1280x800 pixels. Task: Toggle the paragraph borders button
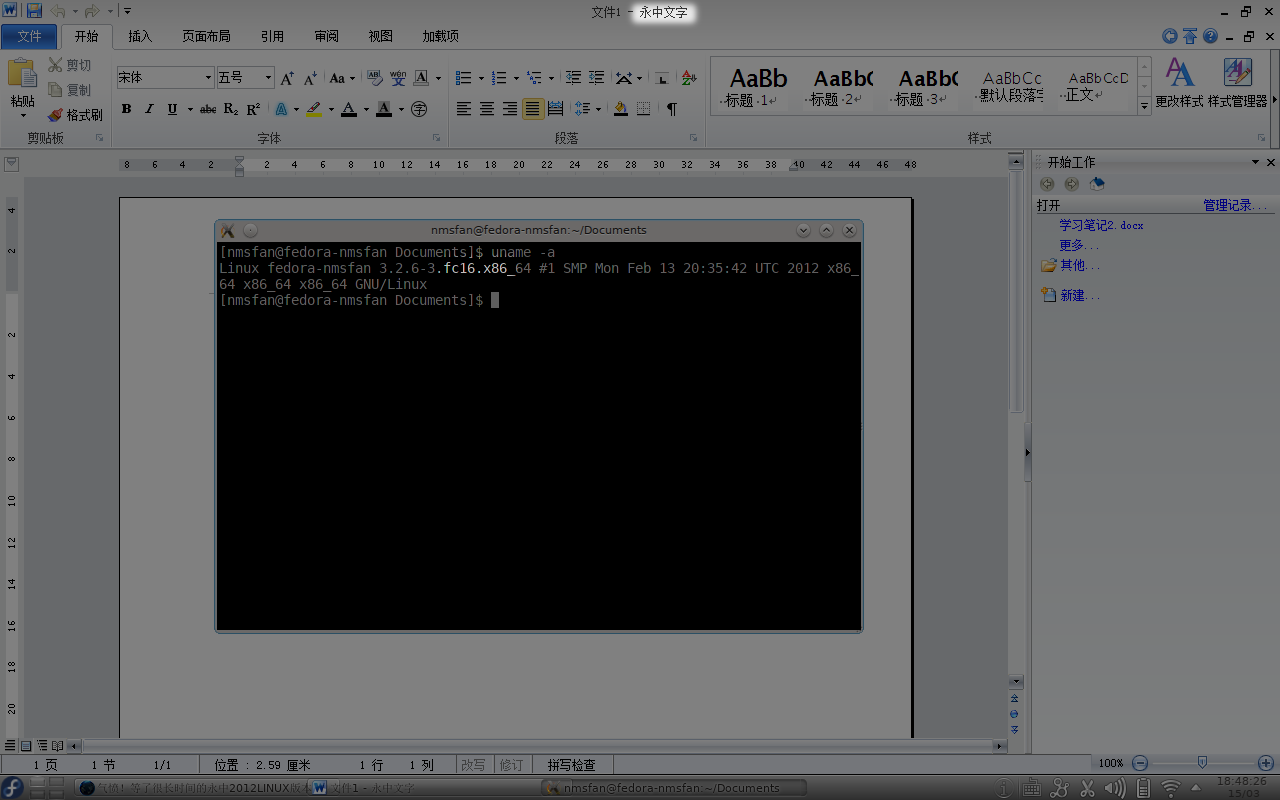point(644,109)
